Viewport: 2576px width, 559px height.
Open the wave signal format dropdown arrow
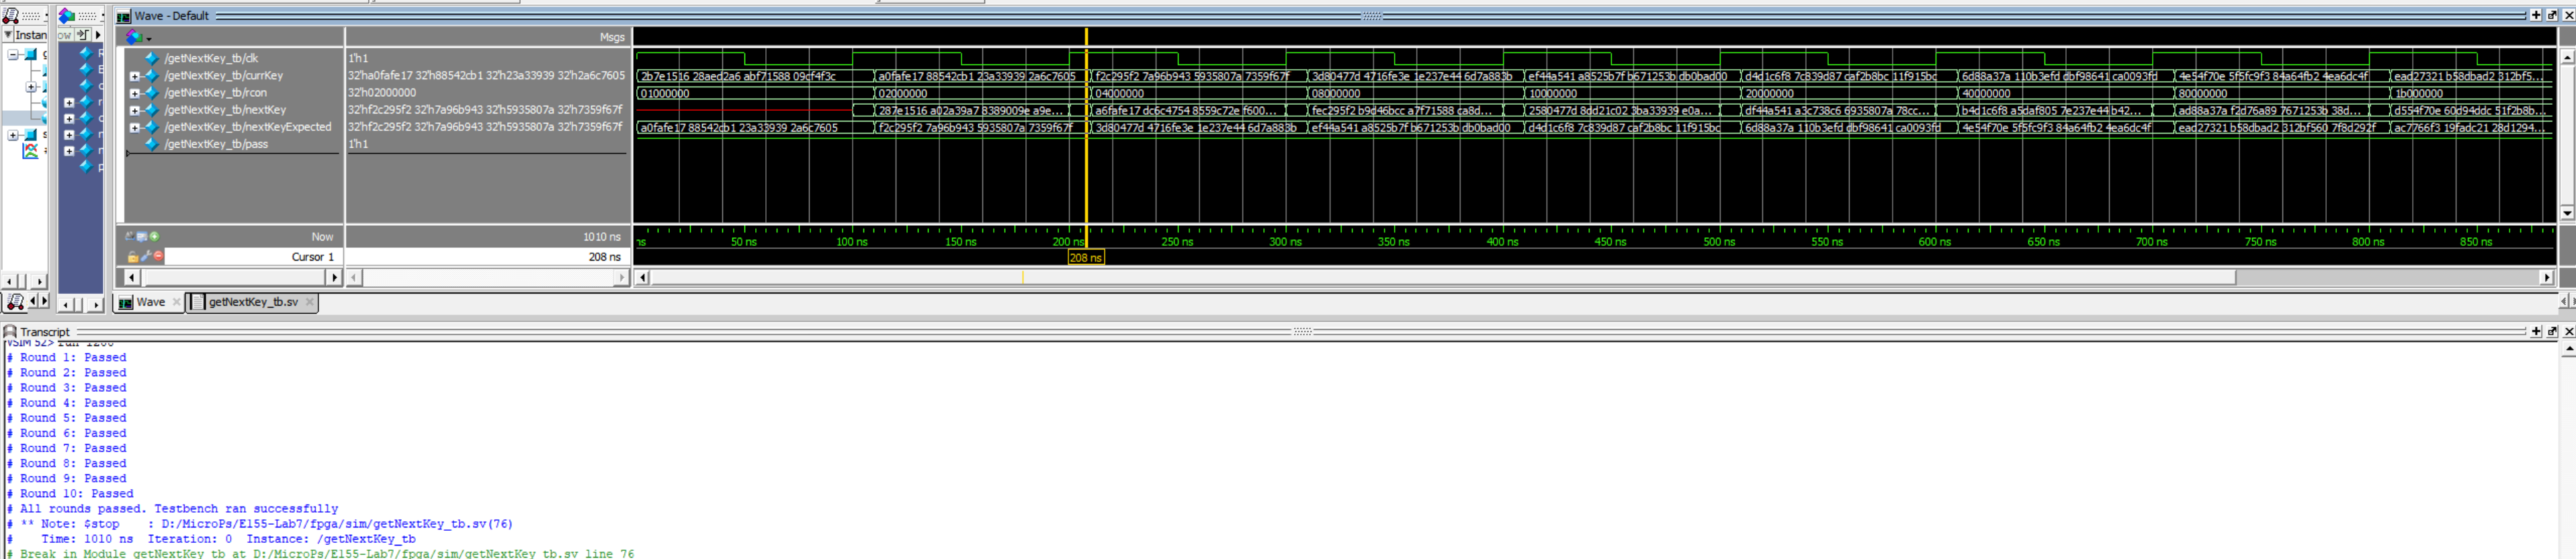click(x=149, y=39)
